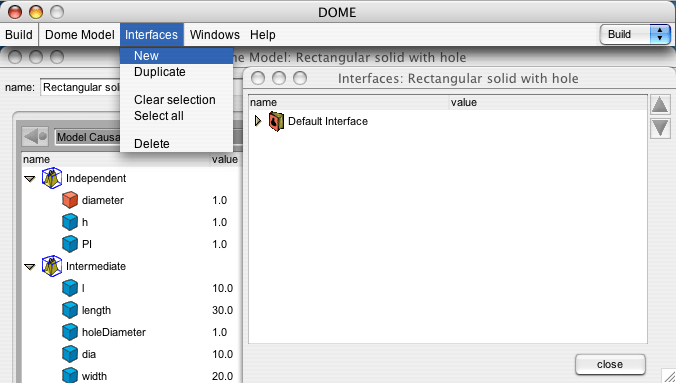Screen dimensions: 676x383
Task: Select the blue cube icon next to width
Action: (70, 376)
